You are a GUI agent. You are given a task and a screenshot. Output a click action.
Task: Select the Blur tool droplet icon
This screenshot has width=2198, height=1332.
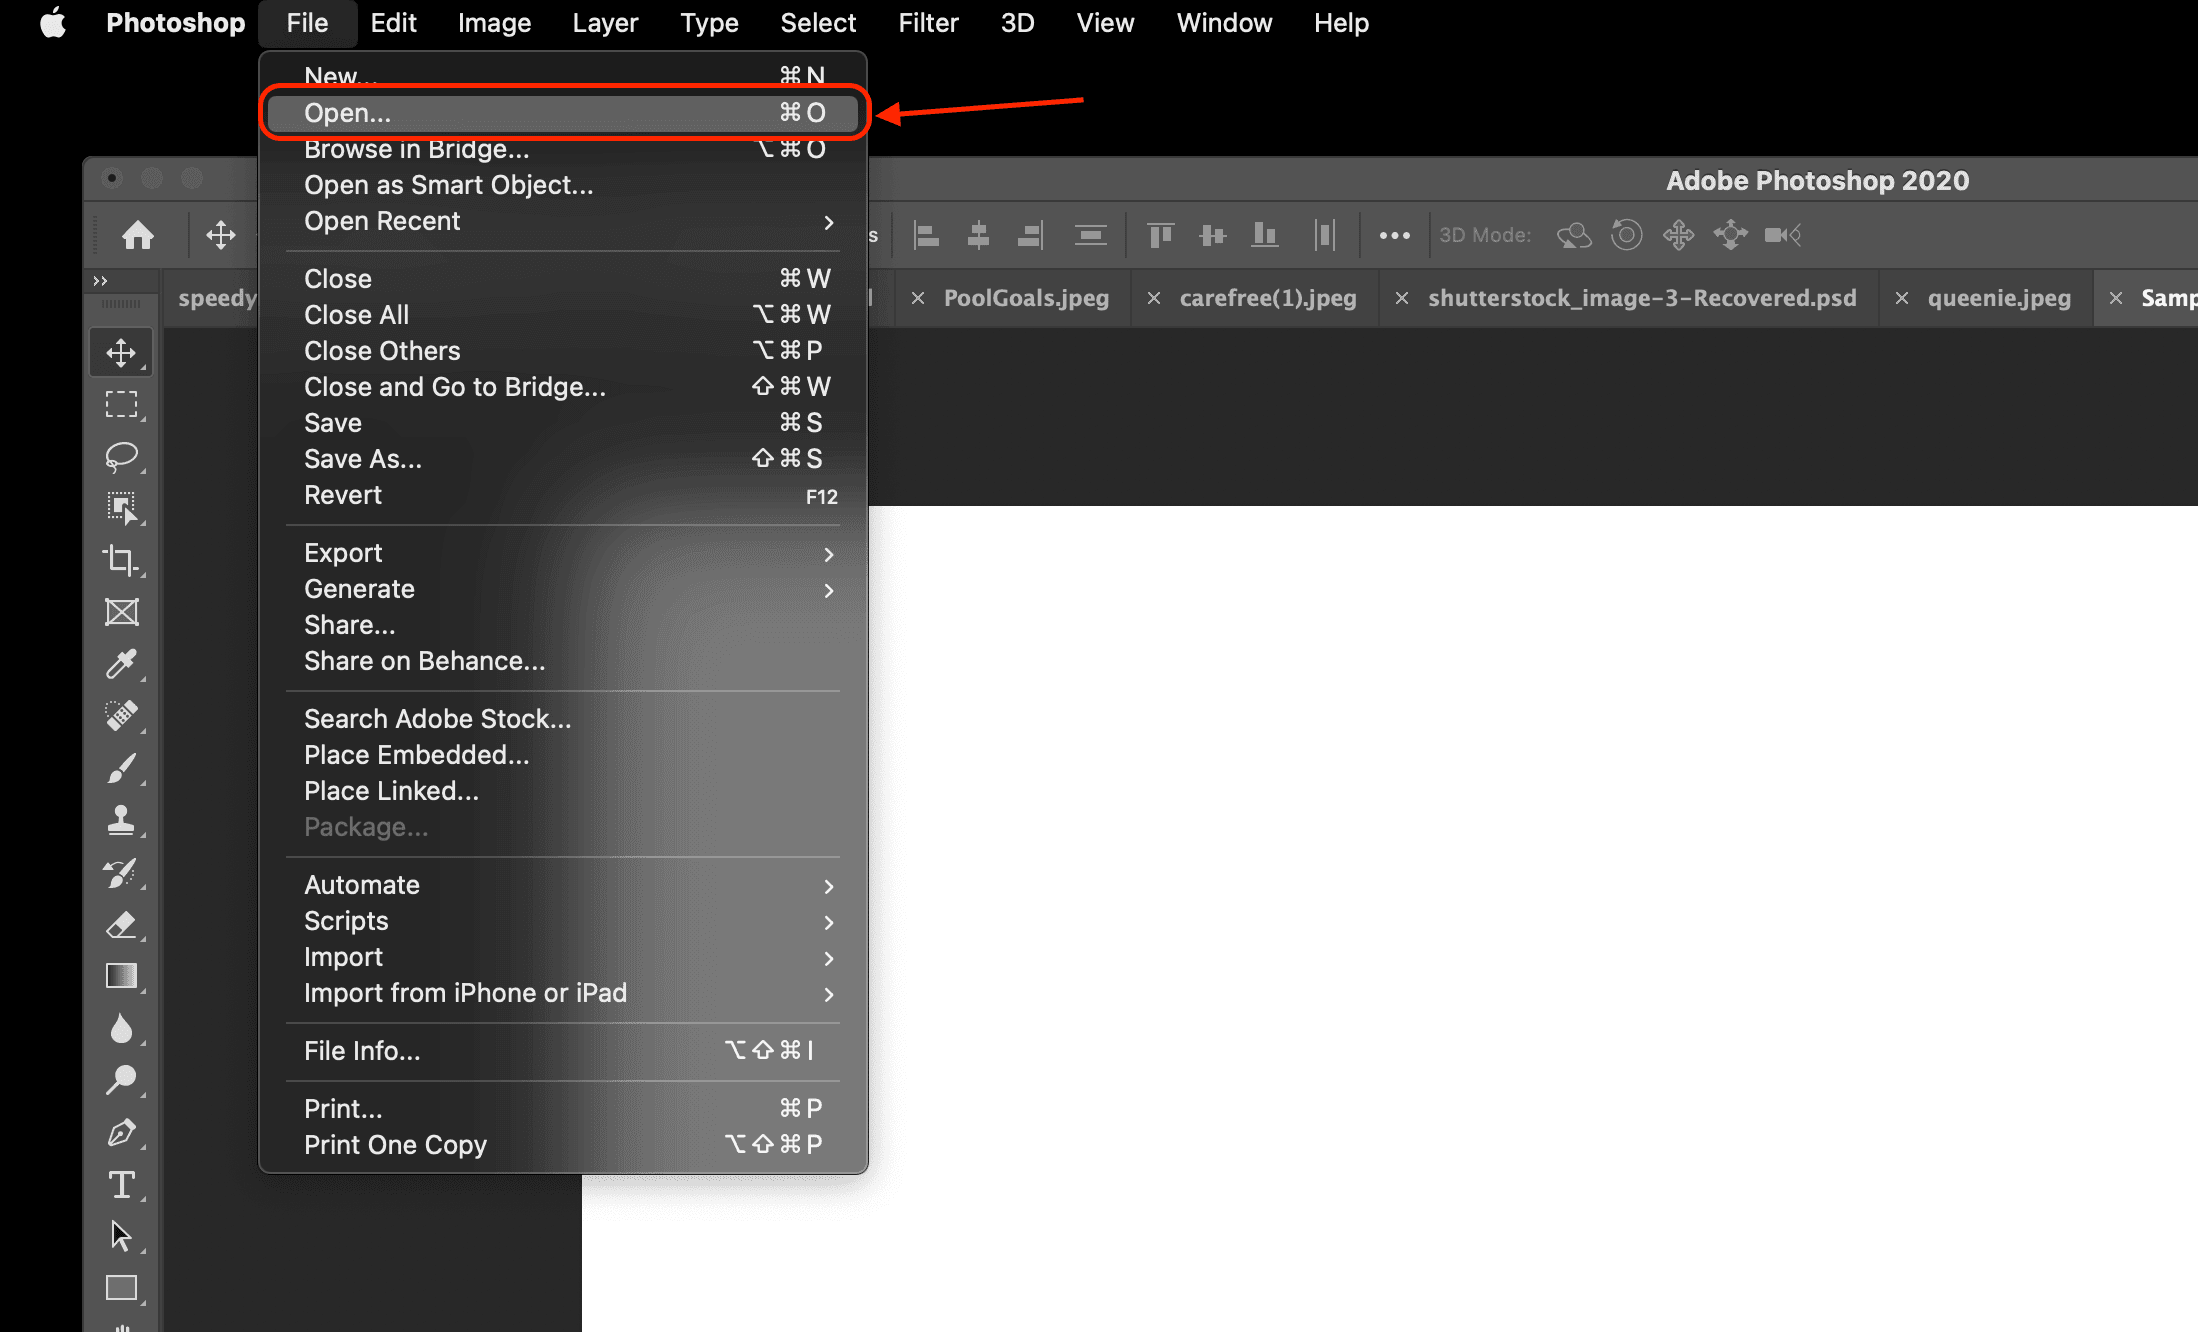121,1028
